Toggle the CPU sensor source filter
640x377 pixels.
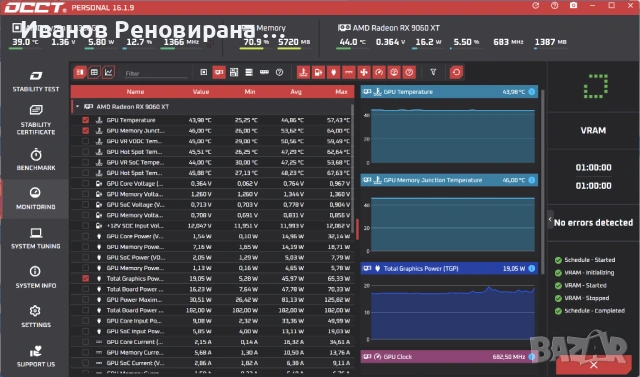coord(204,73)
